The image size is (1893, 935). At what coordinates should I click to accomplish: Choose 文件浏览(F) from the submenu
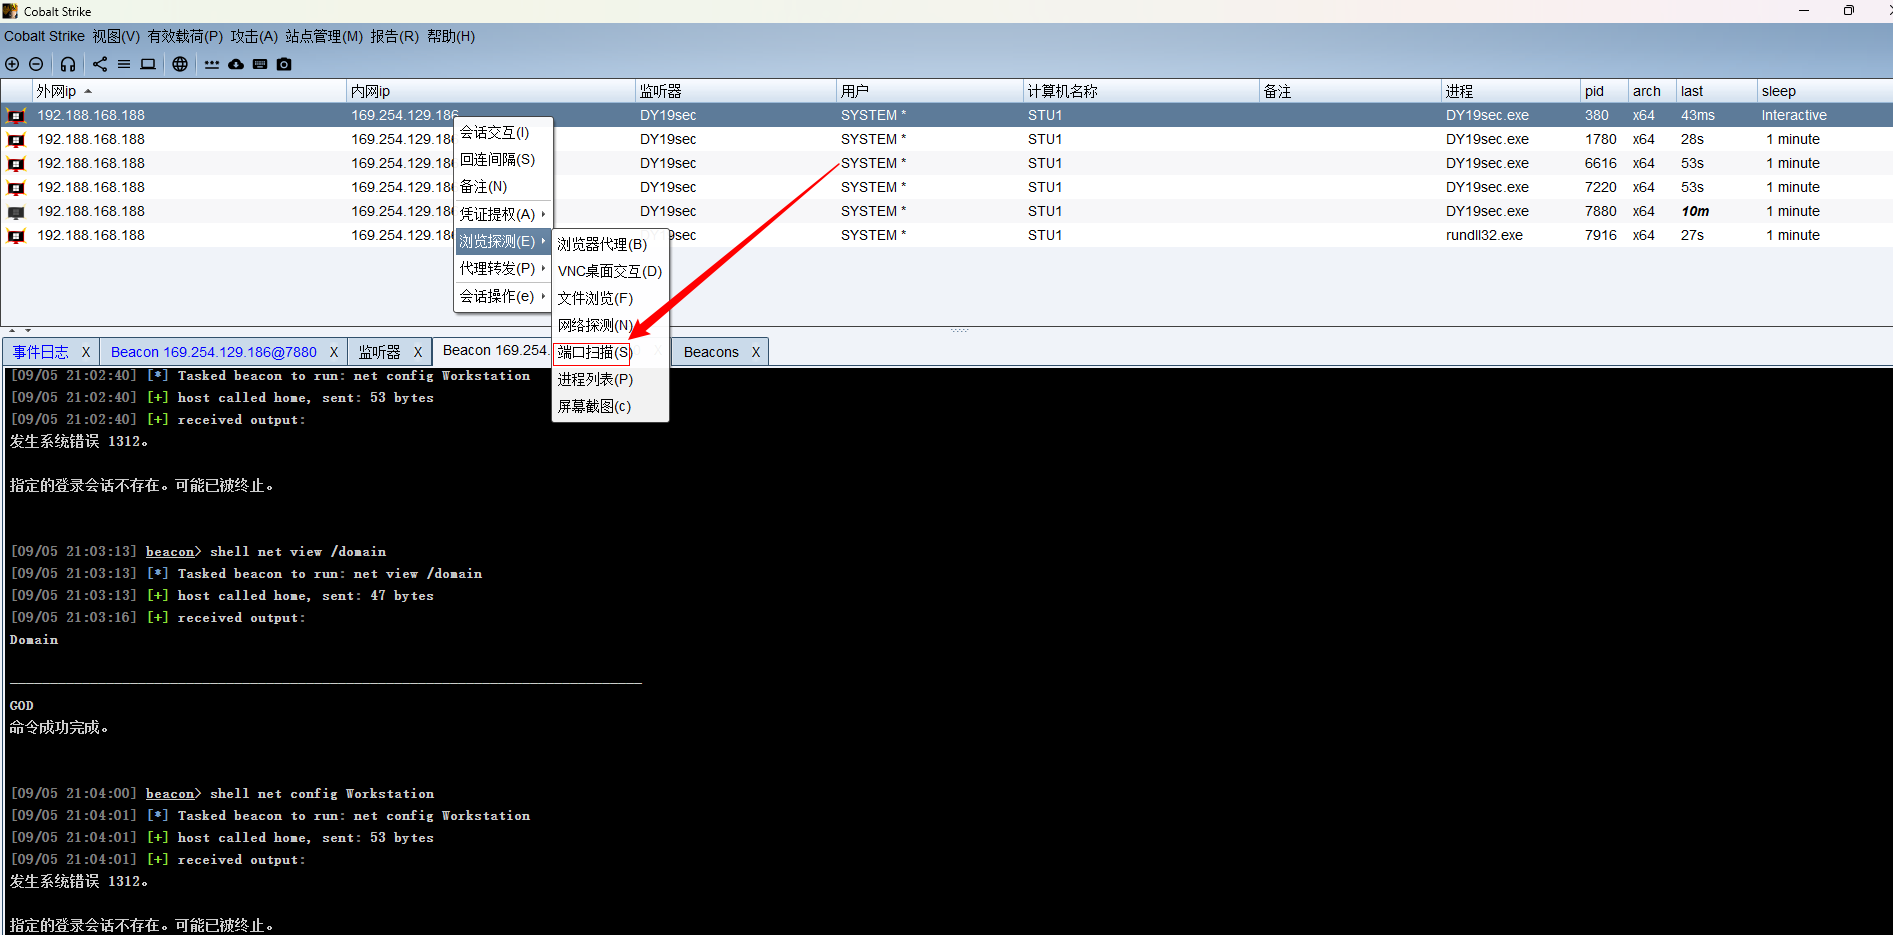click(610, 298)
